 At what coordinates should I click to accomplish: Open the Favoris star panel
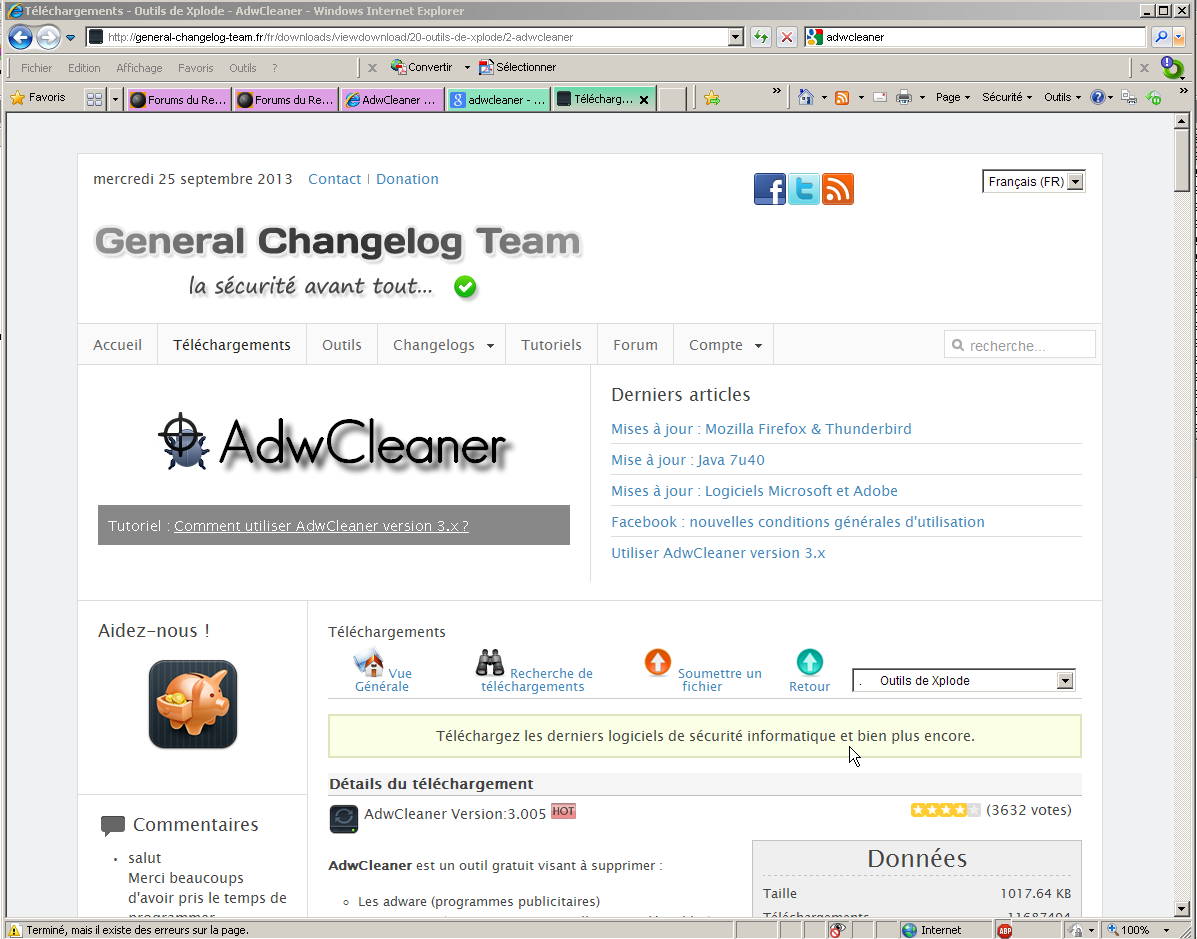(37, 98)
